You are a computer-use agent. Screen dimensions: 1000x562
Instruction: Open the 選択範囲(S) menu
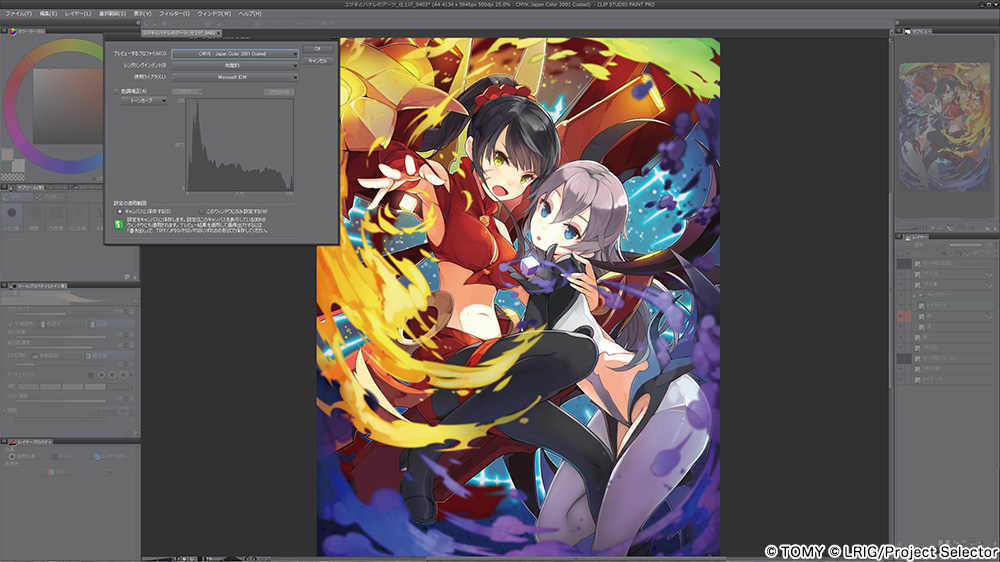point(112,13)
